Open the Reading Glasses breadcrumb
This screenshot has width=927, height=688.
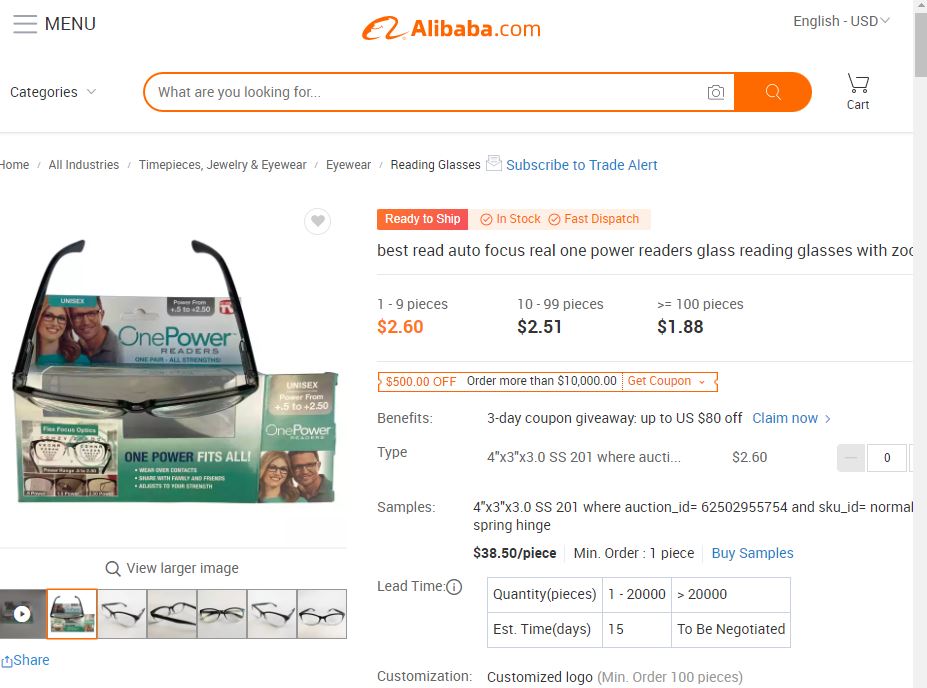point(435,165)
